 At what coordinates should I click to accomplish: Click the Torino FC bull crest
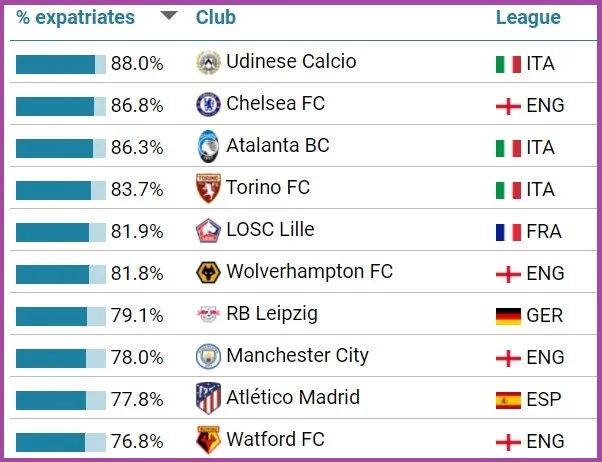[x=207, y=188]
